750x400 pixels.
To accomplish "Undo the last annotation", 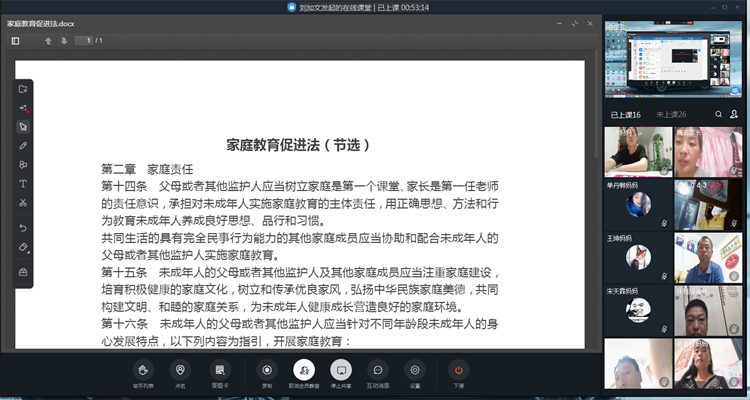I will click(x=23, y=228).
